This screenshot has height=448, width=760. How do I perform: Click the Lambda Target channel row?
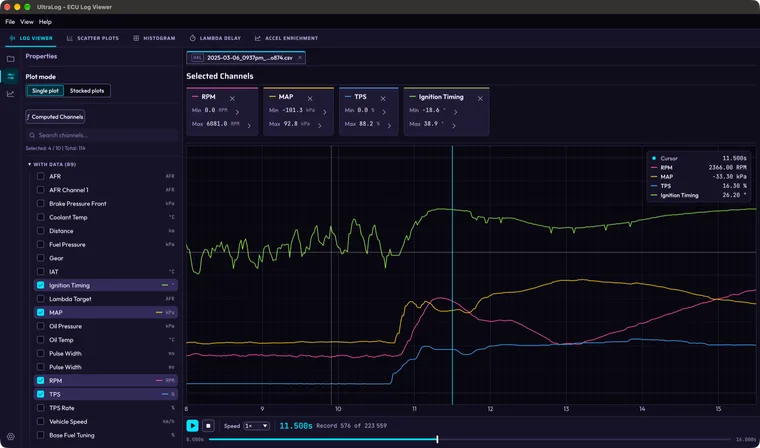106,299
